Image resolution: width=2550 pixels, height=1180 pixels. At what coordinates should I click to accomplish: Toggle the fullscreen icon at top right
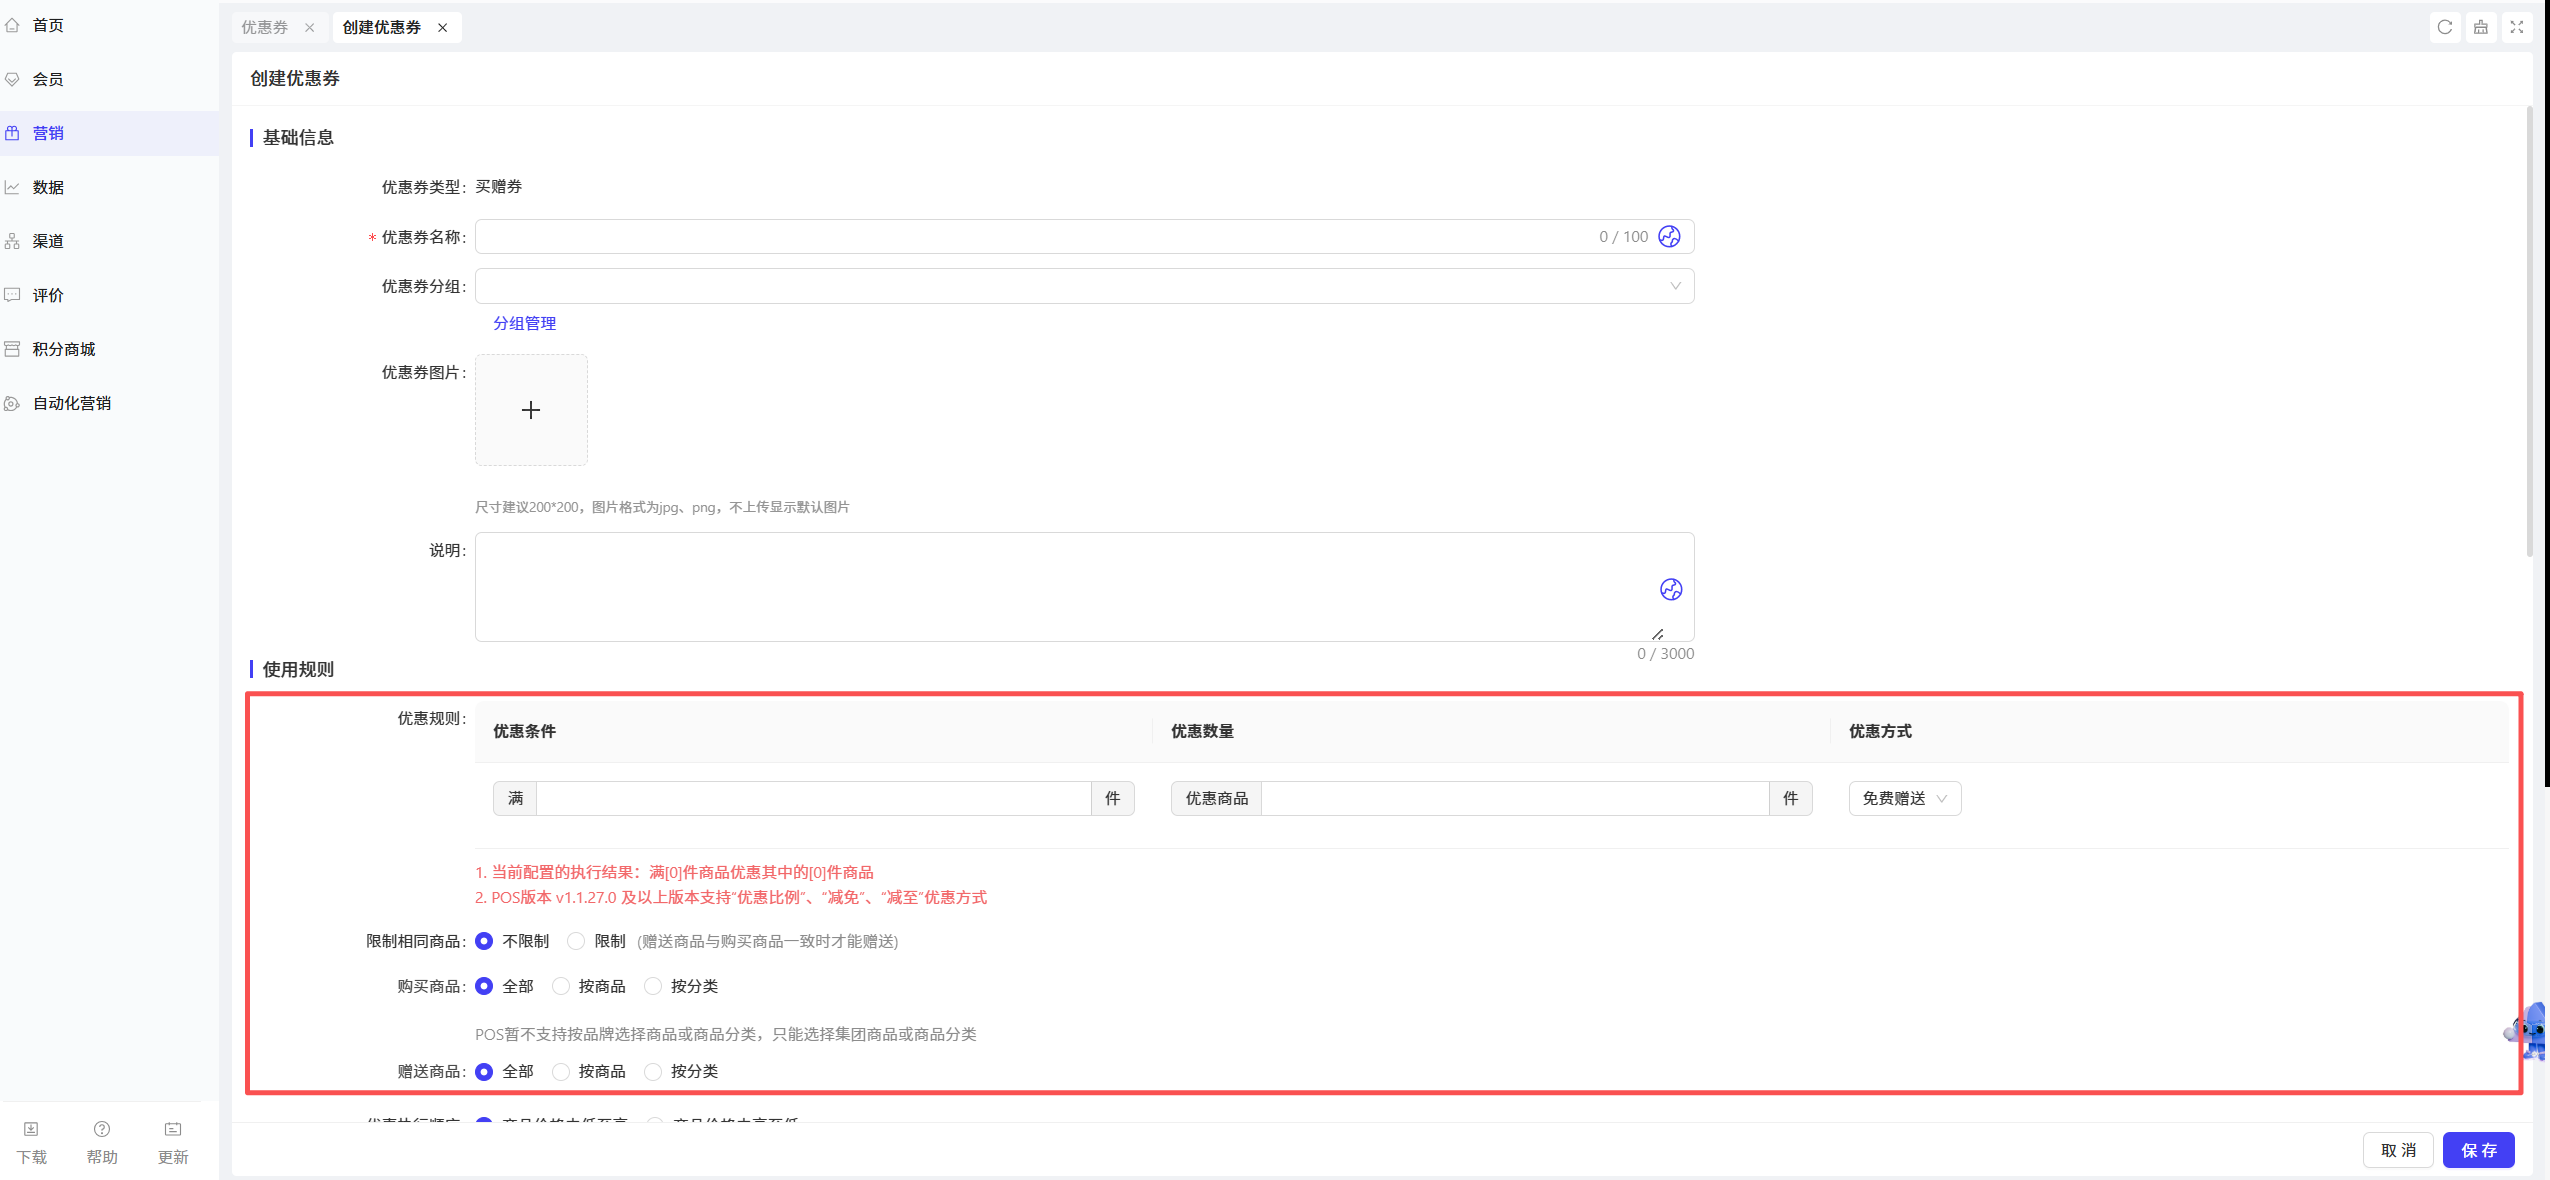point(2517,27)
